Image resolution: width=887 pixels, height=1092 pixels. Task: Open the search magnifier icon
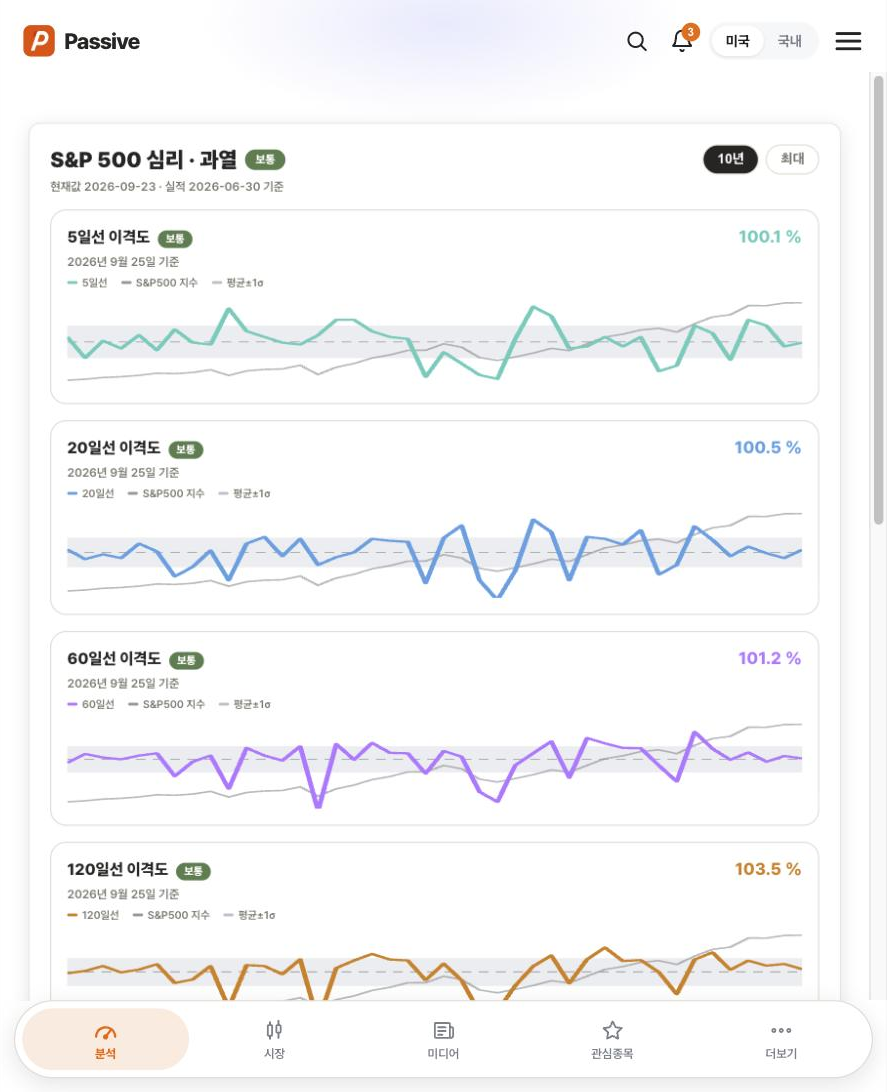pyautogui.click(x=636, y=41)
